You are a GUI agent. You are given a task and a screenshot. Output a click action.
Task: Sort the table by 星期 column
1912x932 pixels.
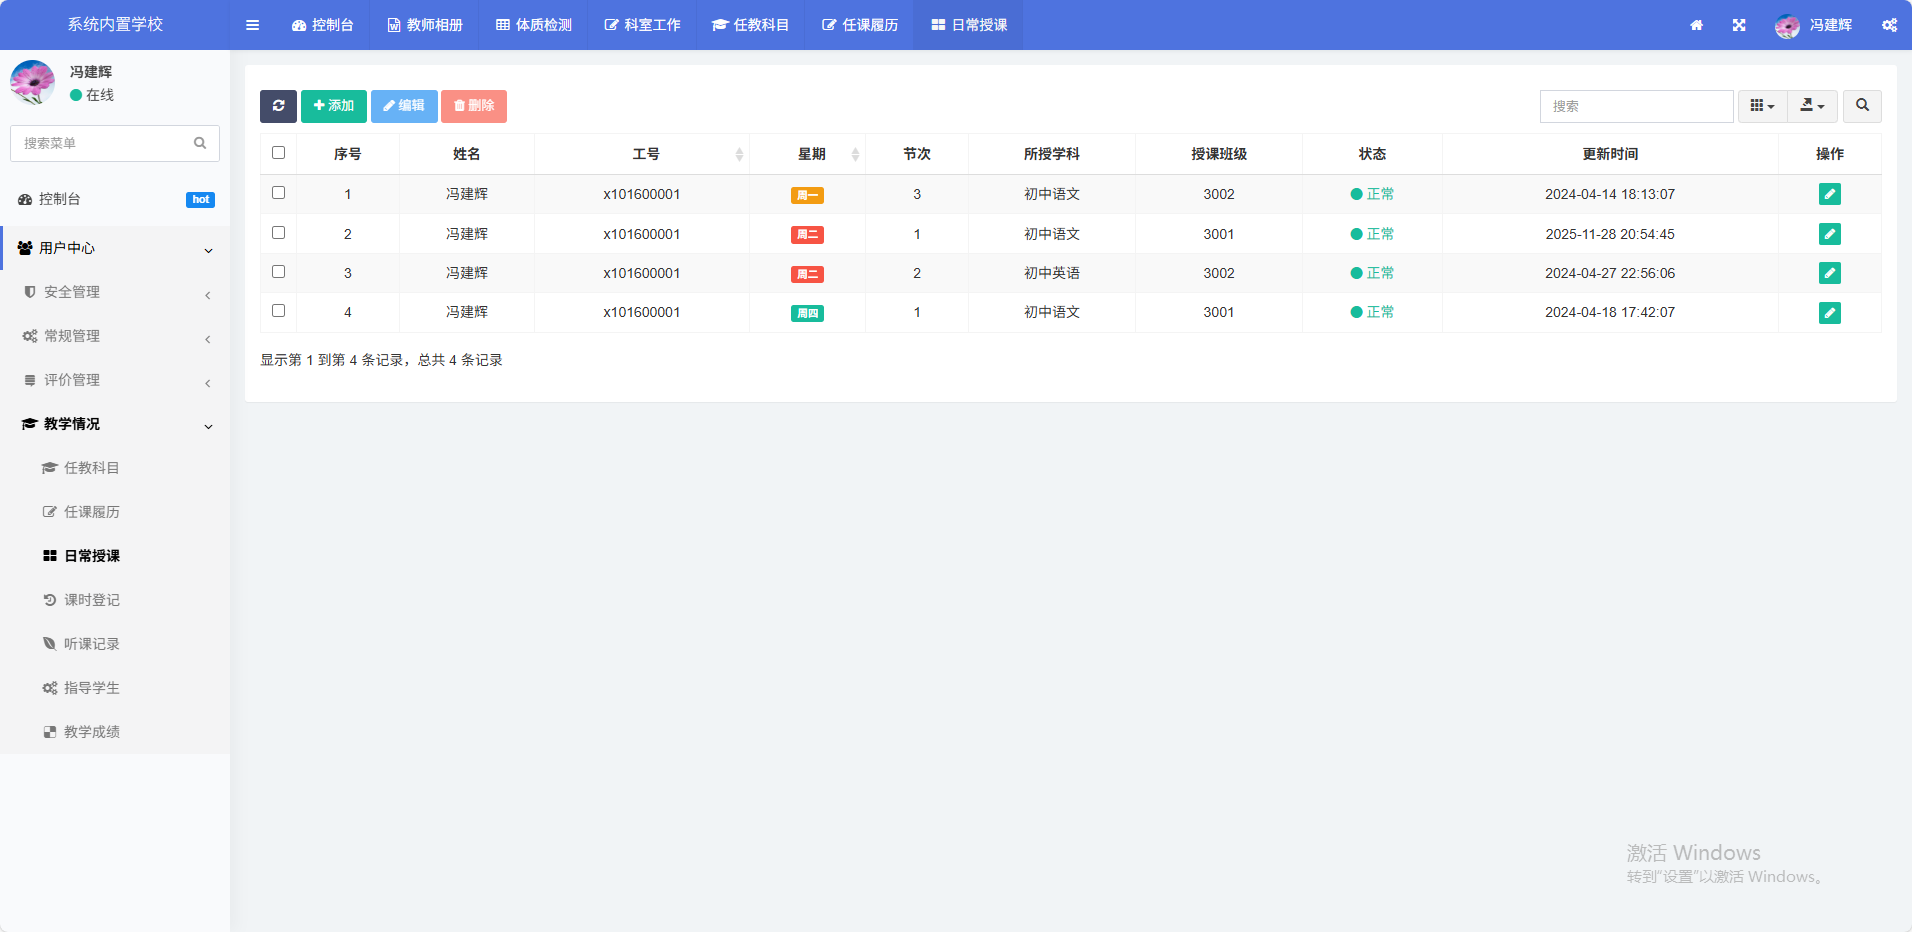tap(812, 154)
